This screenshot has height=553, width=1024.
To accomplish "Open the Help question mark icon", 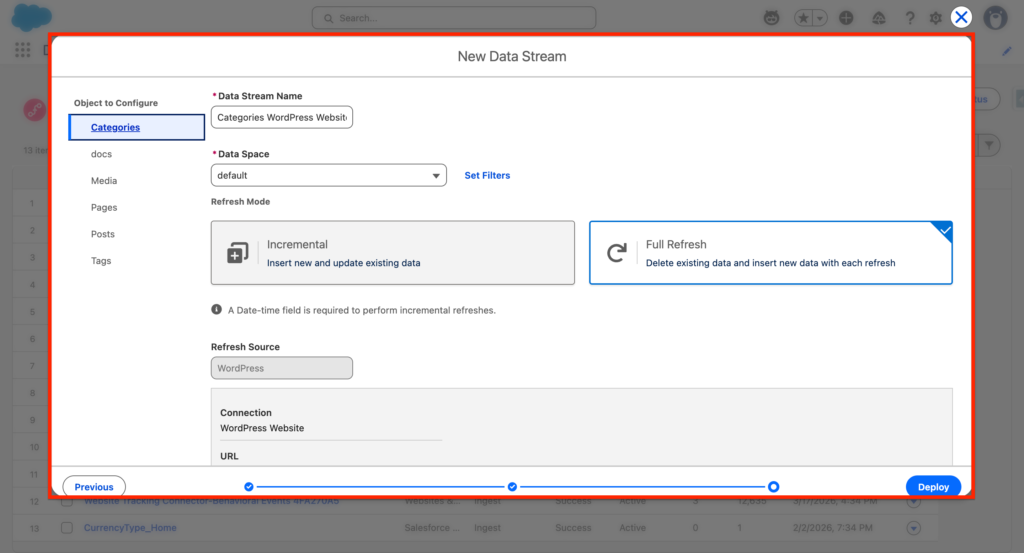I will point(909,18).
